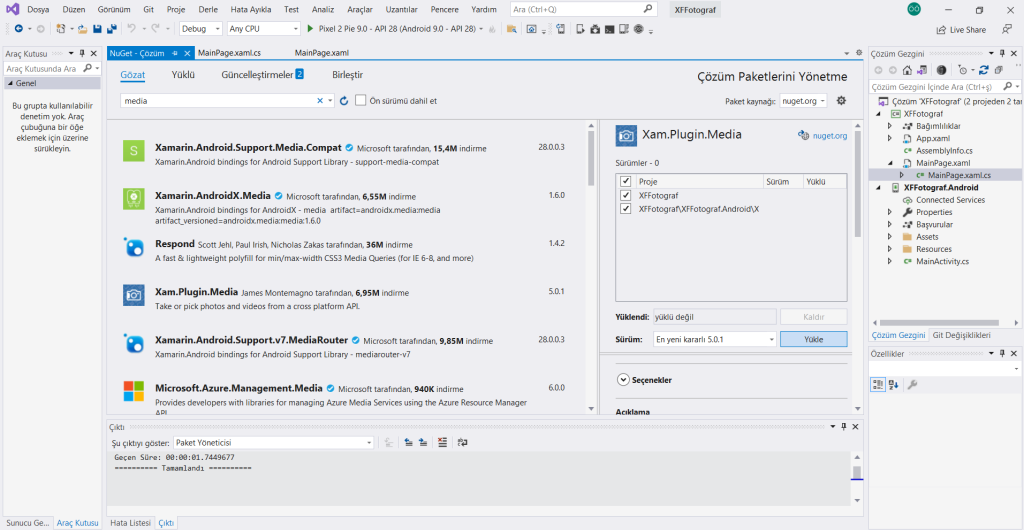Refresh the NuGet package search results

(x=345, y=101)
